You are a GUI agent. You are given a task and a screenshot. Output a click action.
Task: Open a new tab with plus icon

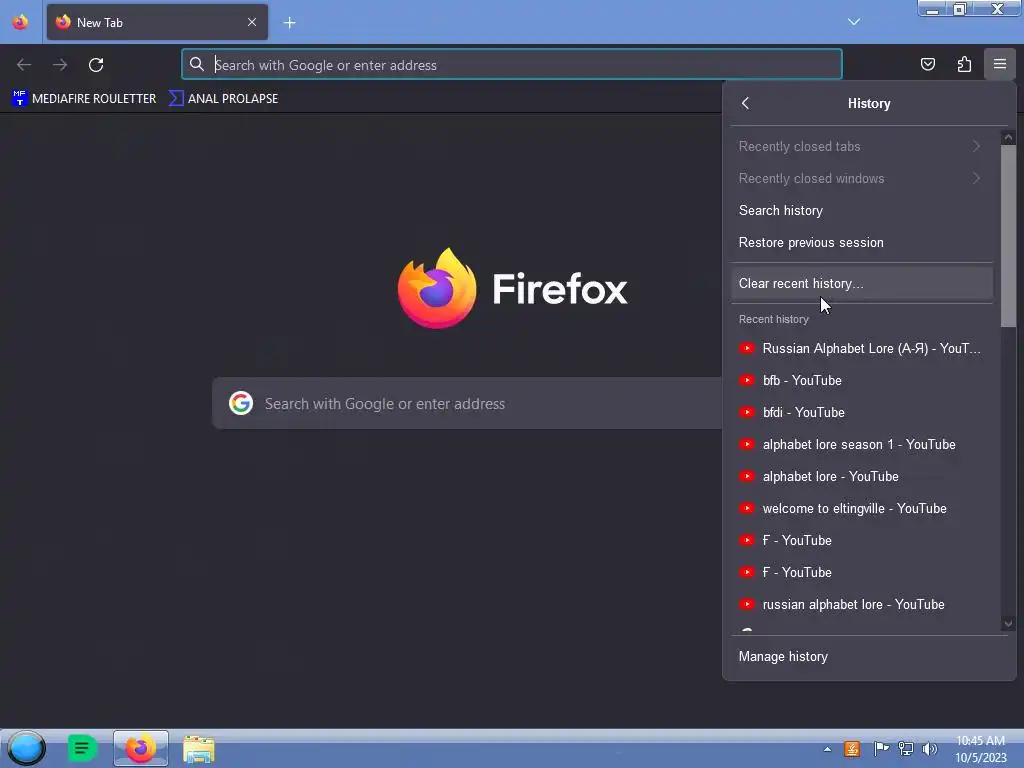click(x=289, y=23)
